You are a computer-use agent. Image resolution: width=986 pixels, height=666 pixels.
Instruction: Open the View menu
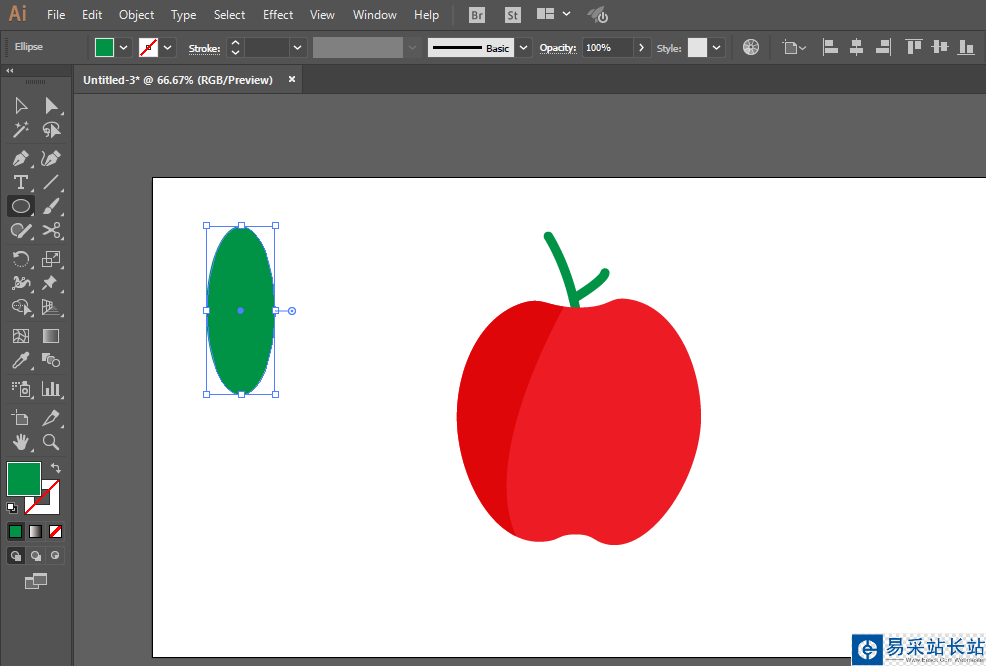pos(322,14)
